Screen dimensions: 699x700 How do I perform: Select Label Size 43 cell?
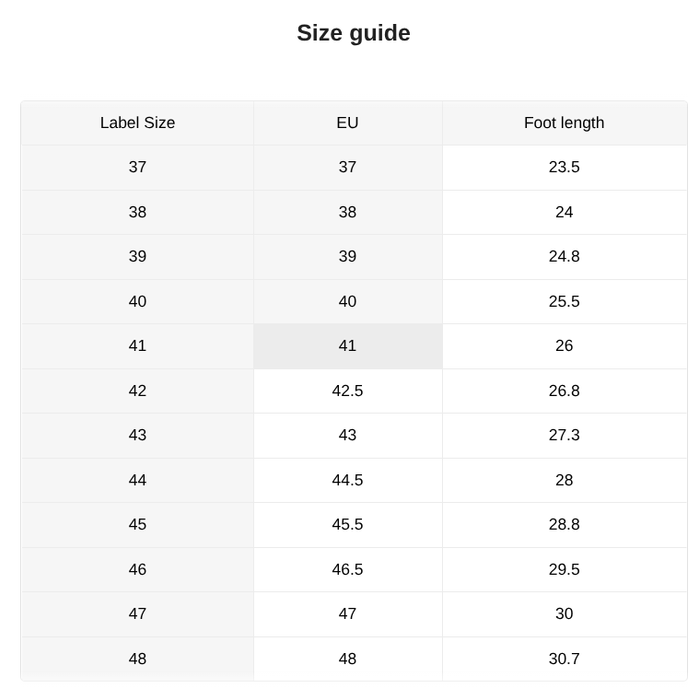pos(137,435)
